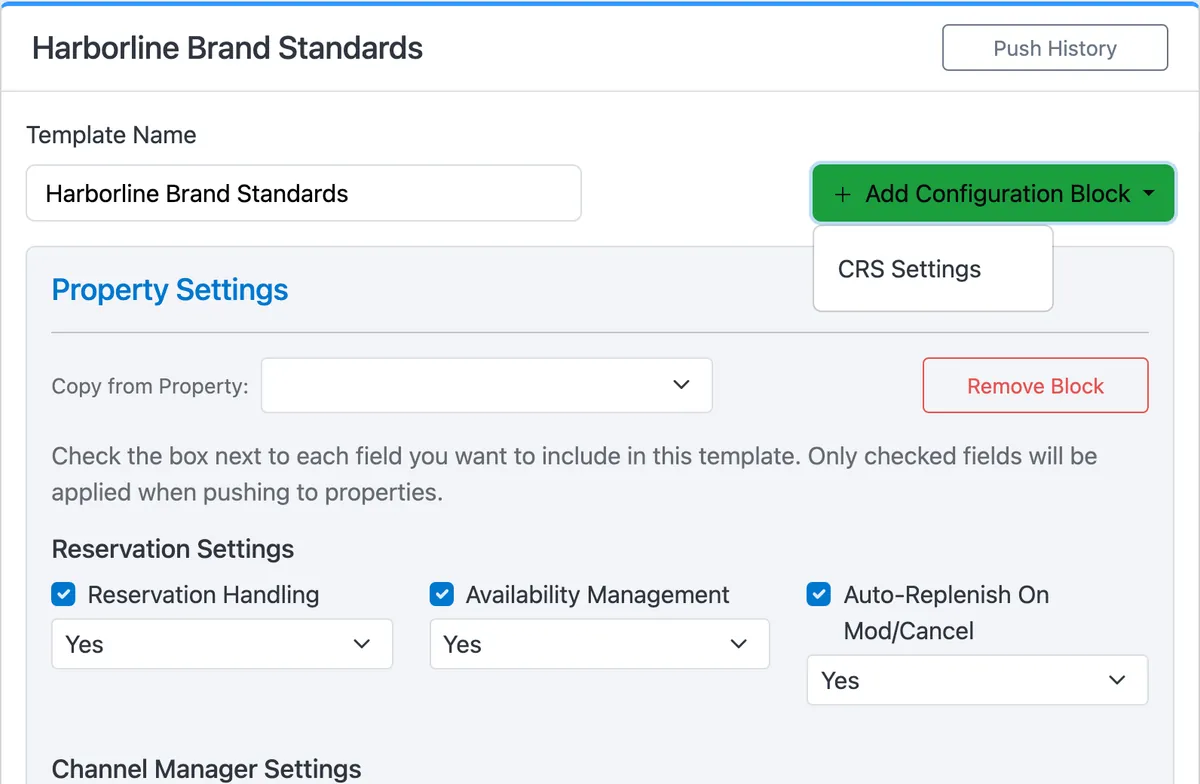Open the Availability Management value dropdown

pos(600,644)
